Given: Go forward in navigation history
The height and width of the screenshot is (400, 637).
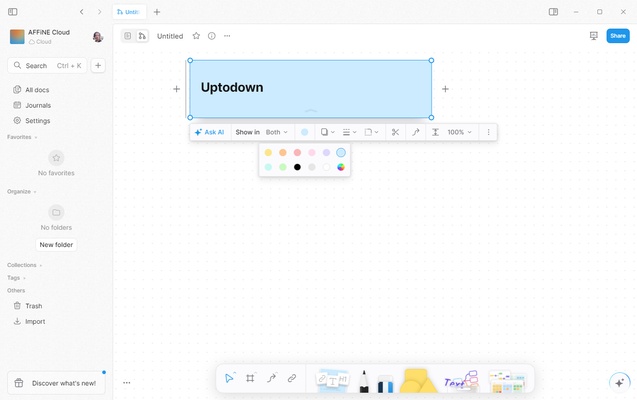Looking at the screenshot, I should point(100,12).
